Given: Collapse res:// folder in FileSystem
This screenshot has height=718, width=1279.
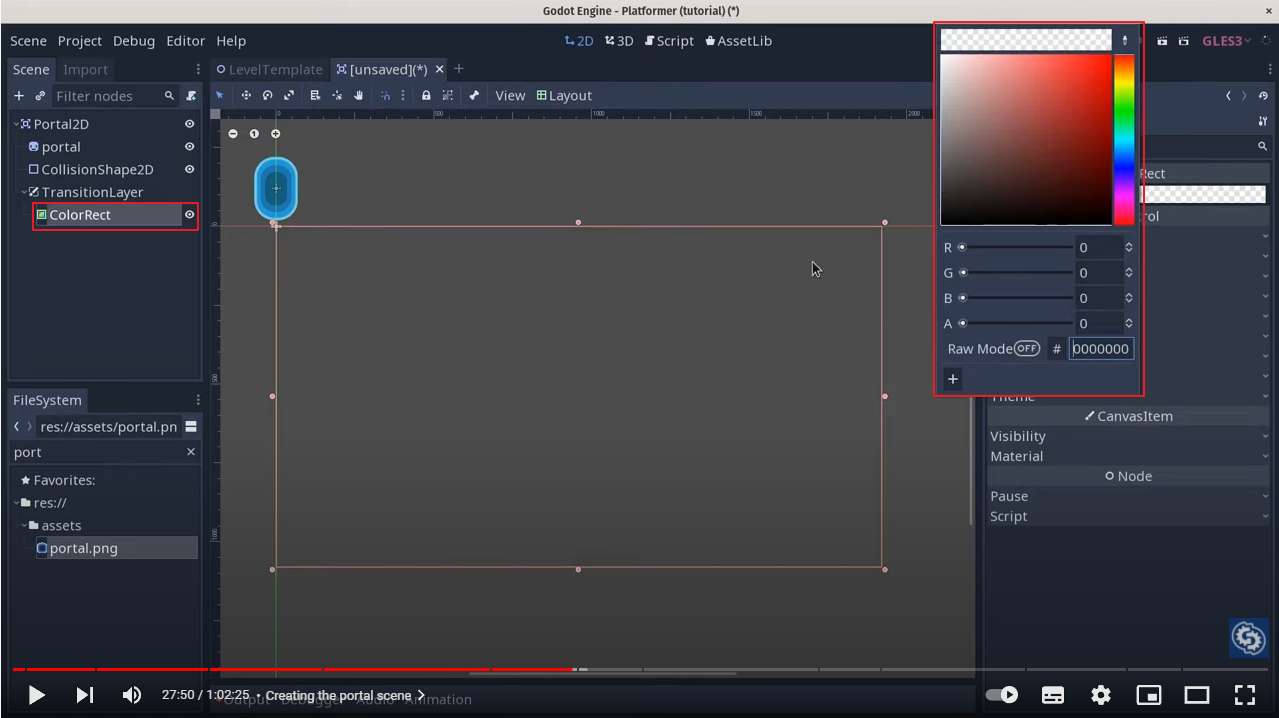Looking at the screenshot, I should pyautogui.click(x=16, y=503).
